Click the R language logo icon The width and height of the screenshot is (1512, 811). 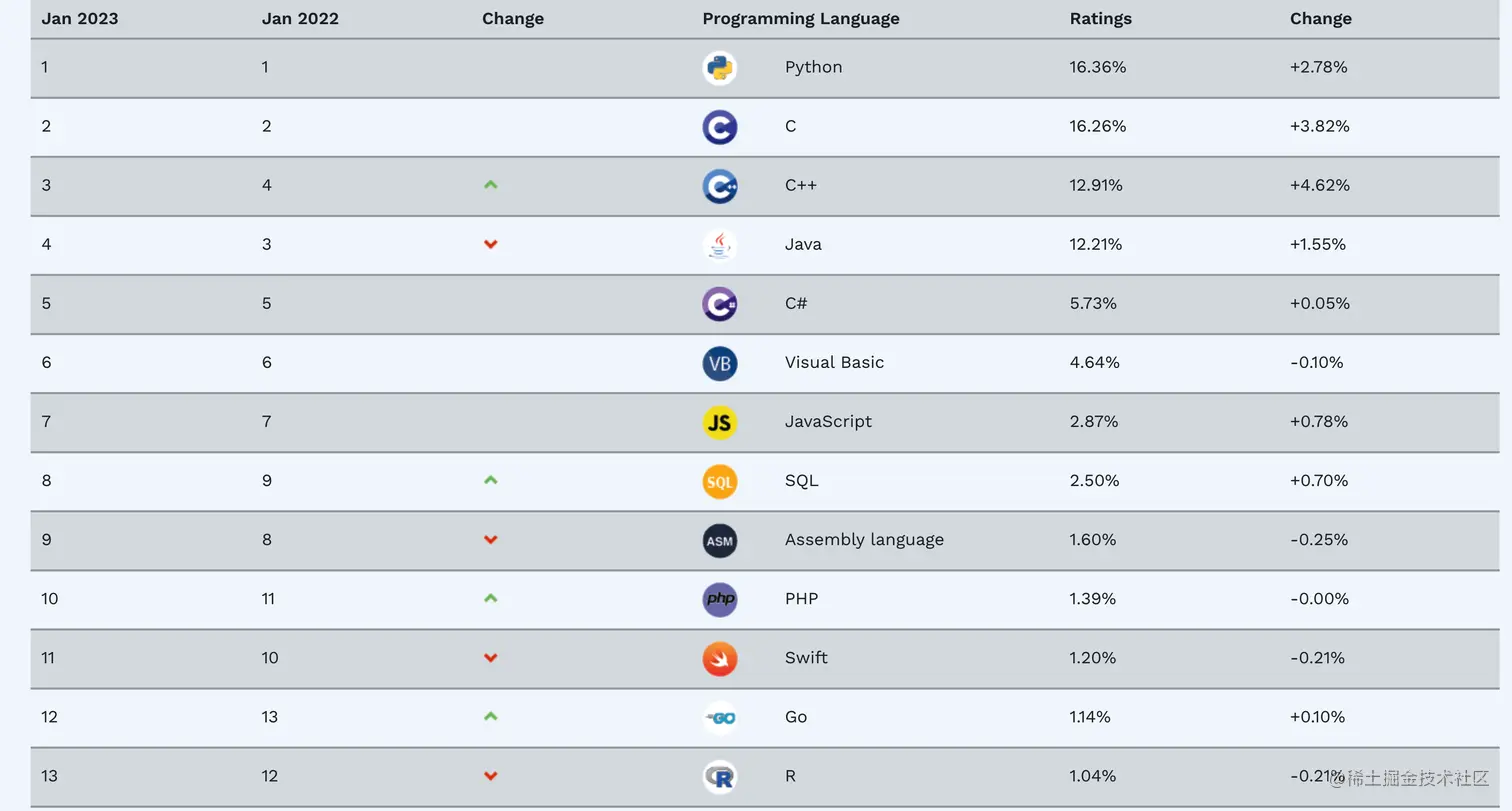719,776
